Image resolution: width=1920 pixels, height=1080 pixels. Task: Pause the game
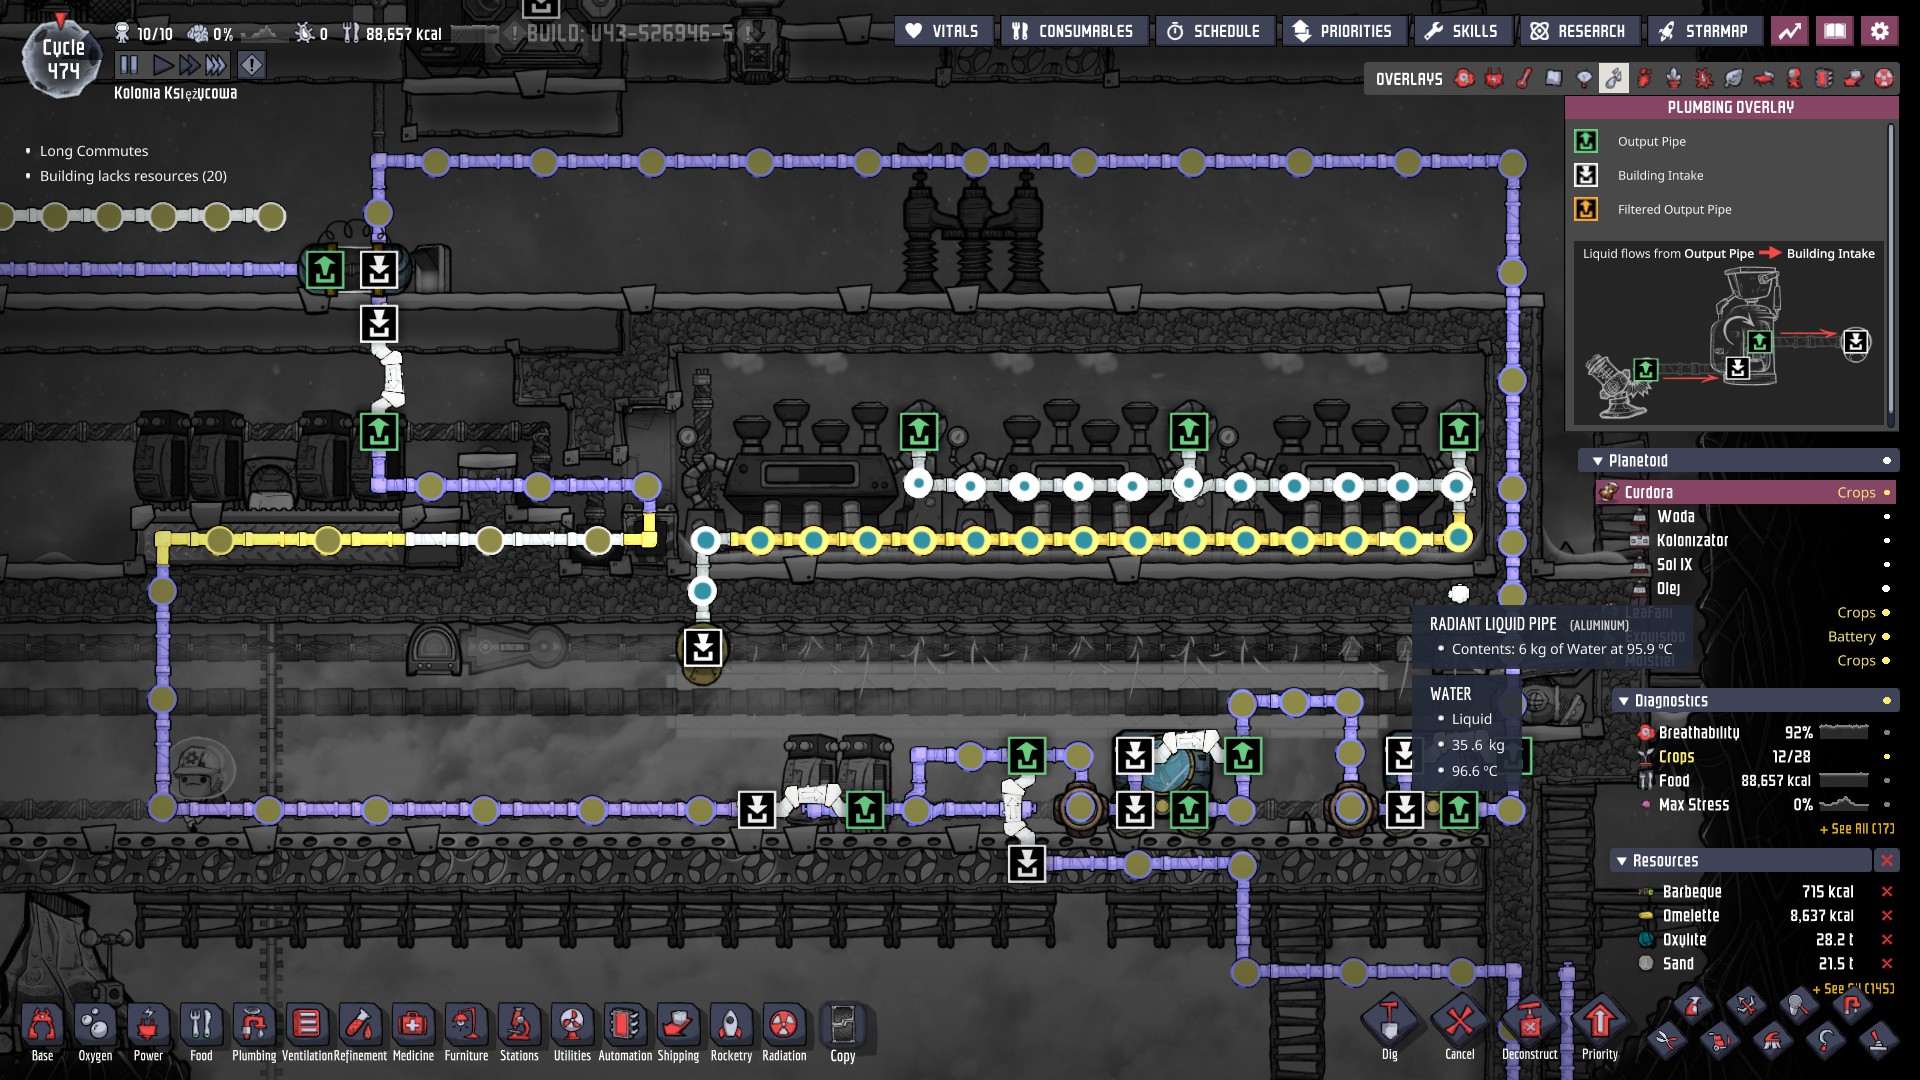pyautogui.click(x=129, y=66)
